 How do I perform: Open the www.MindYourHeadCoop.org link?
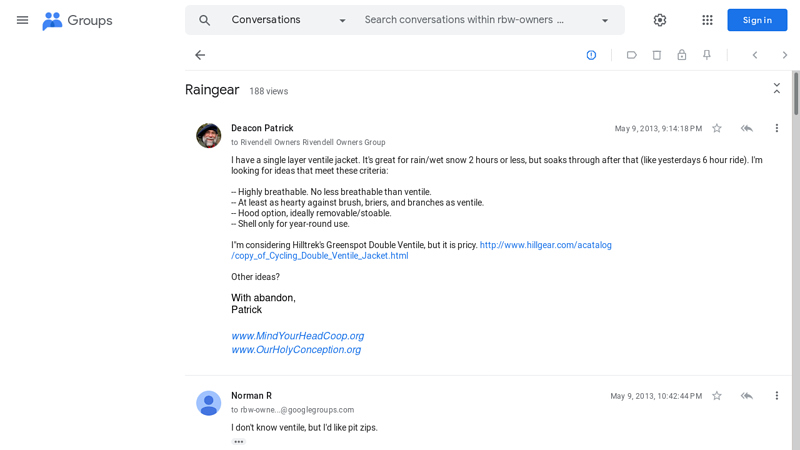click(297, 336)
